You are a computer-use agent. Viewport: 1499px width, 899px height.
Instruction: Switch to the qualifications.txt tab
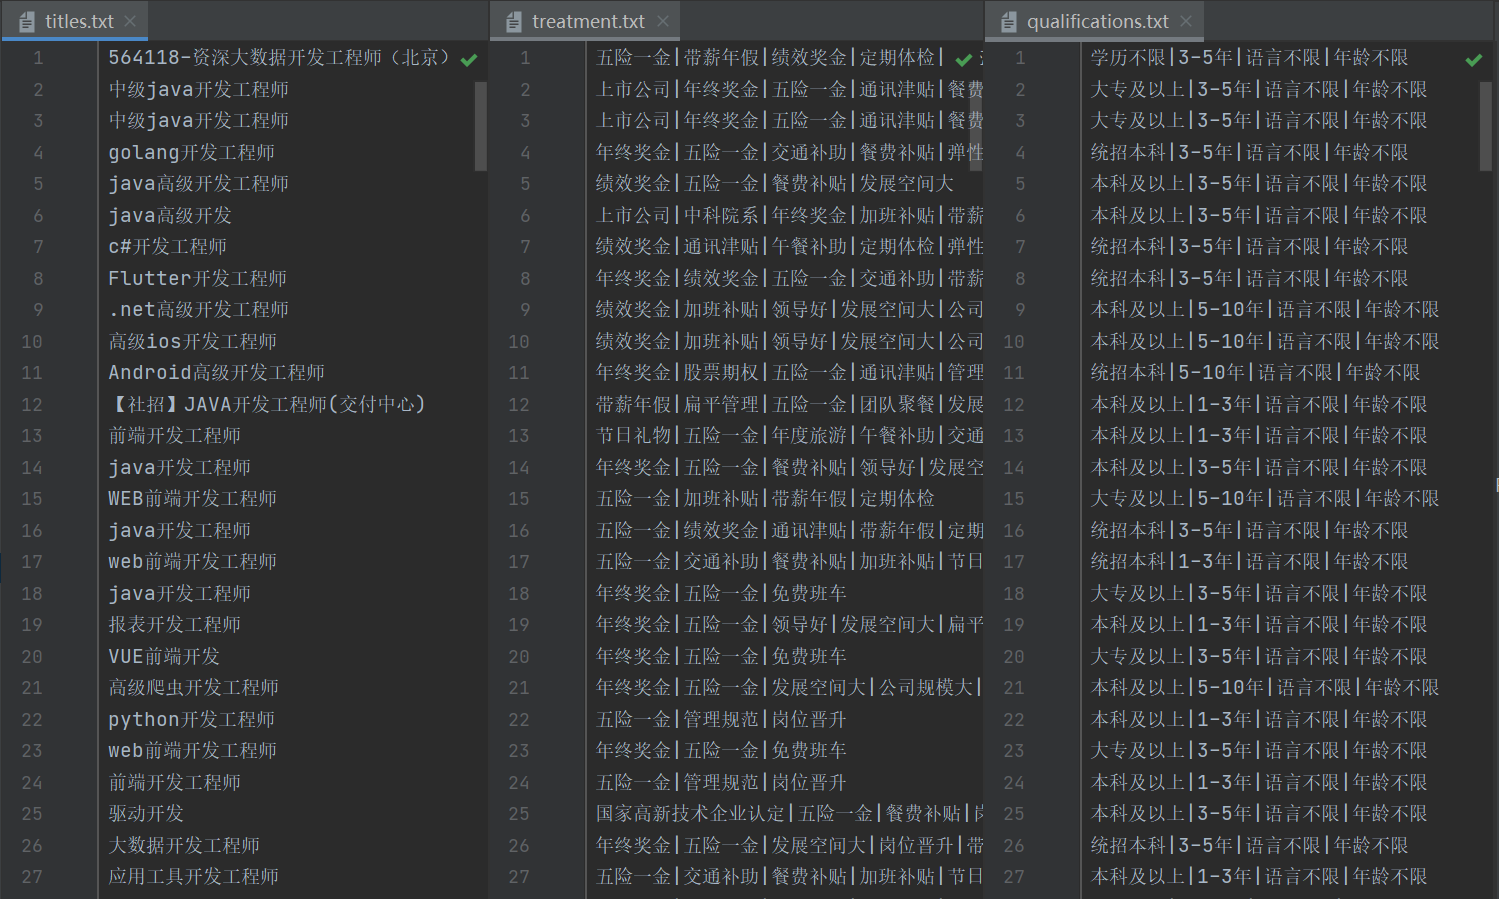(1095, 21)
